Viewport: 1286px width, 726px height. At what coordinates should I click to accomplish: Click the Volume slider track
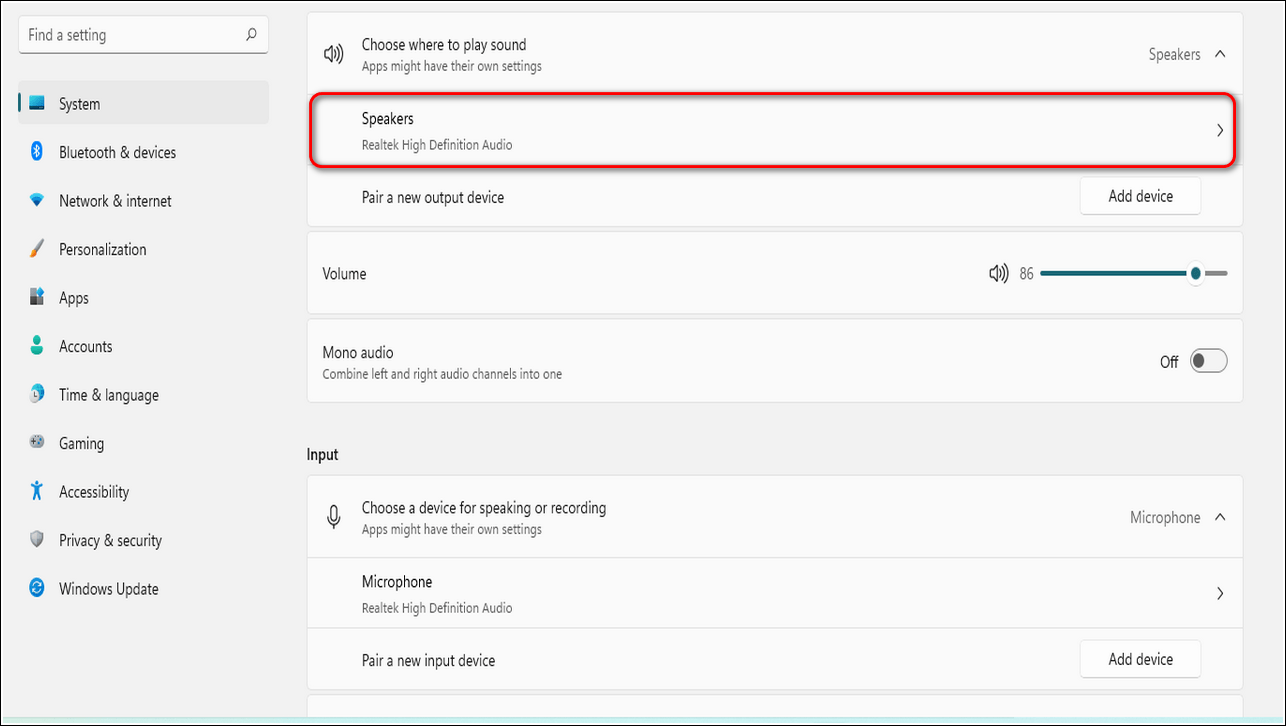click(x=1110, y=274)
